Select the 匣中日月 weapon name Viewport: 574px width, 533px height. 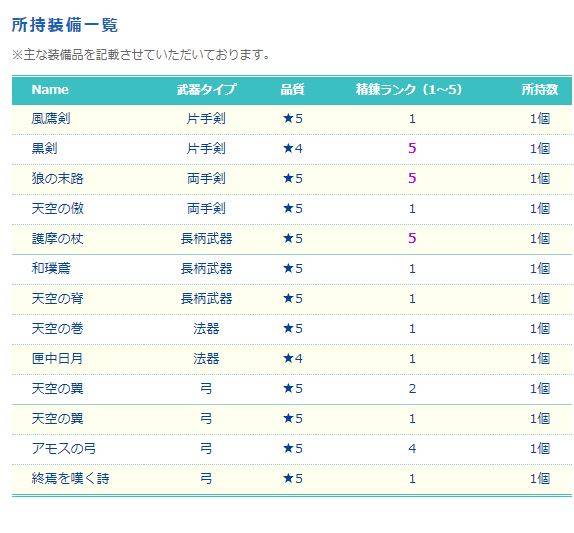[x=57, y=359]
